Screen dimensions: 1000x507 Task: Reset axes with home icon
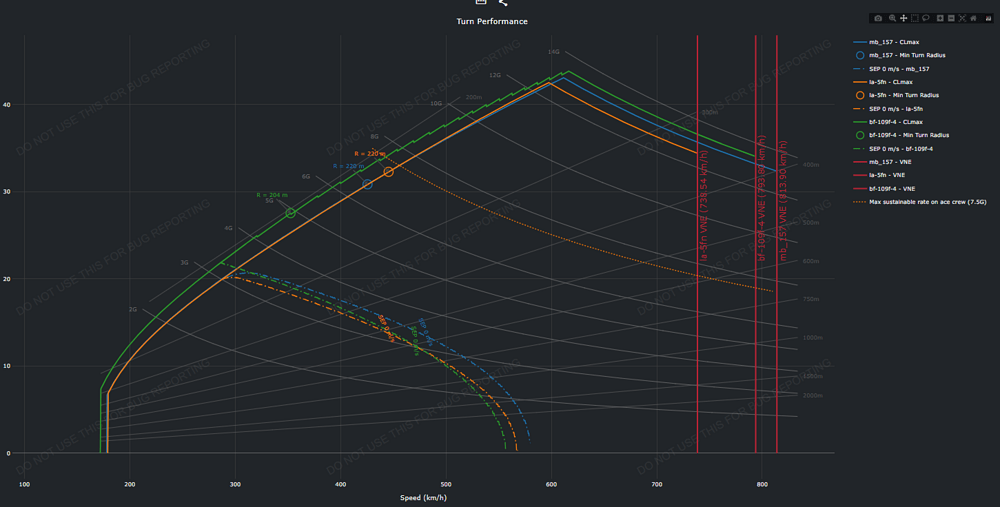[973, 18]
